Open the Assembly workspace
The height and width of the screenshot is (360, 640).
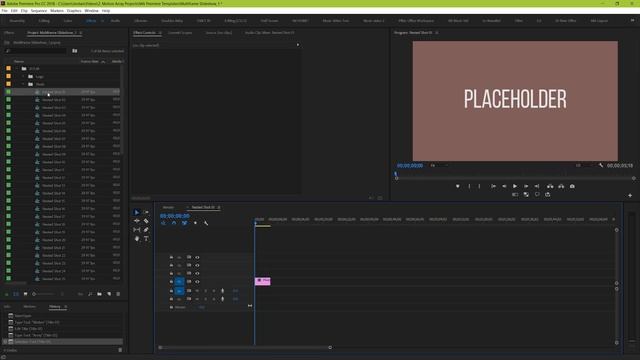[17, 20]
